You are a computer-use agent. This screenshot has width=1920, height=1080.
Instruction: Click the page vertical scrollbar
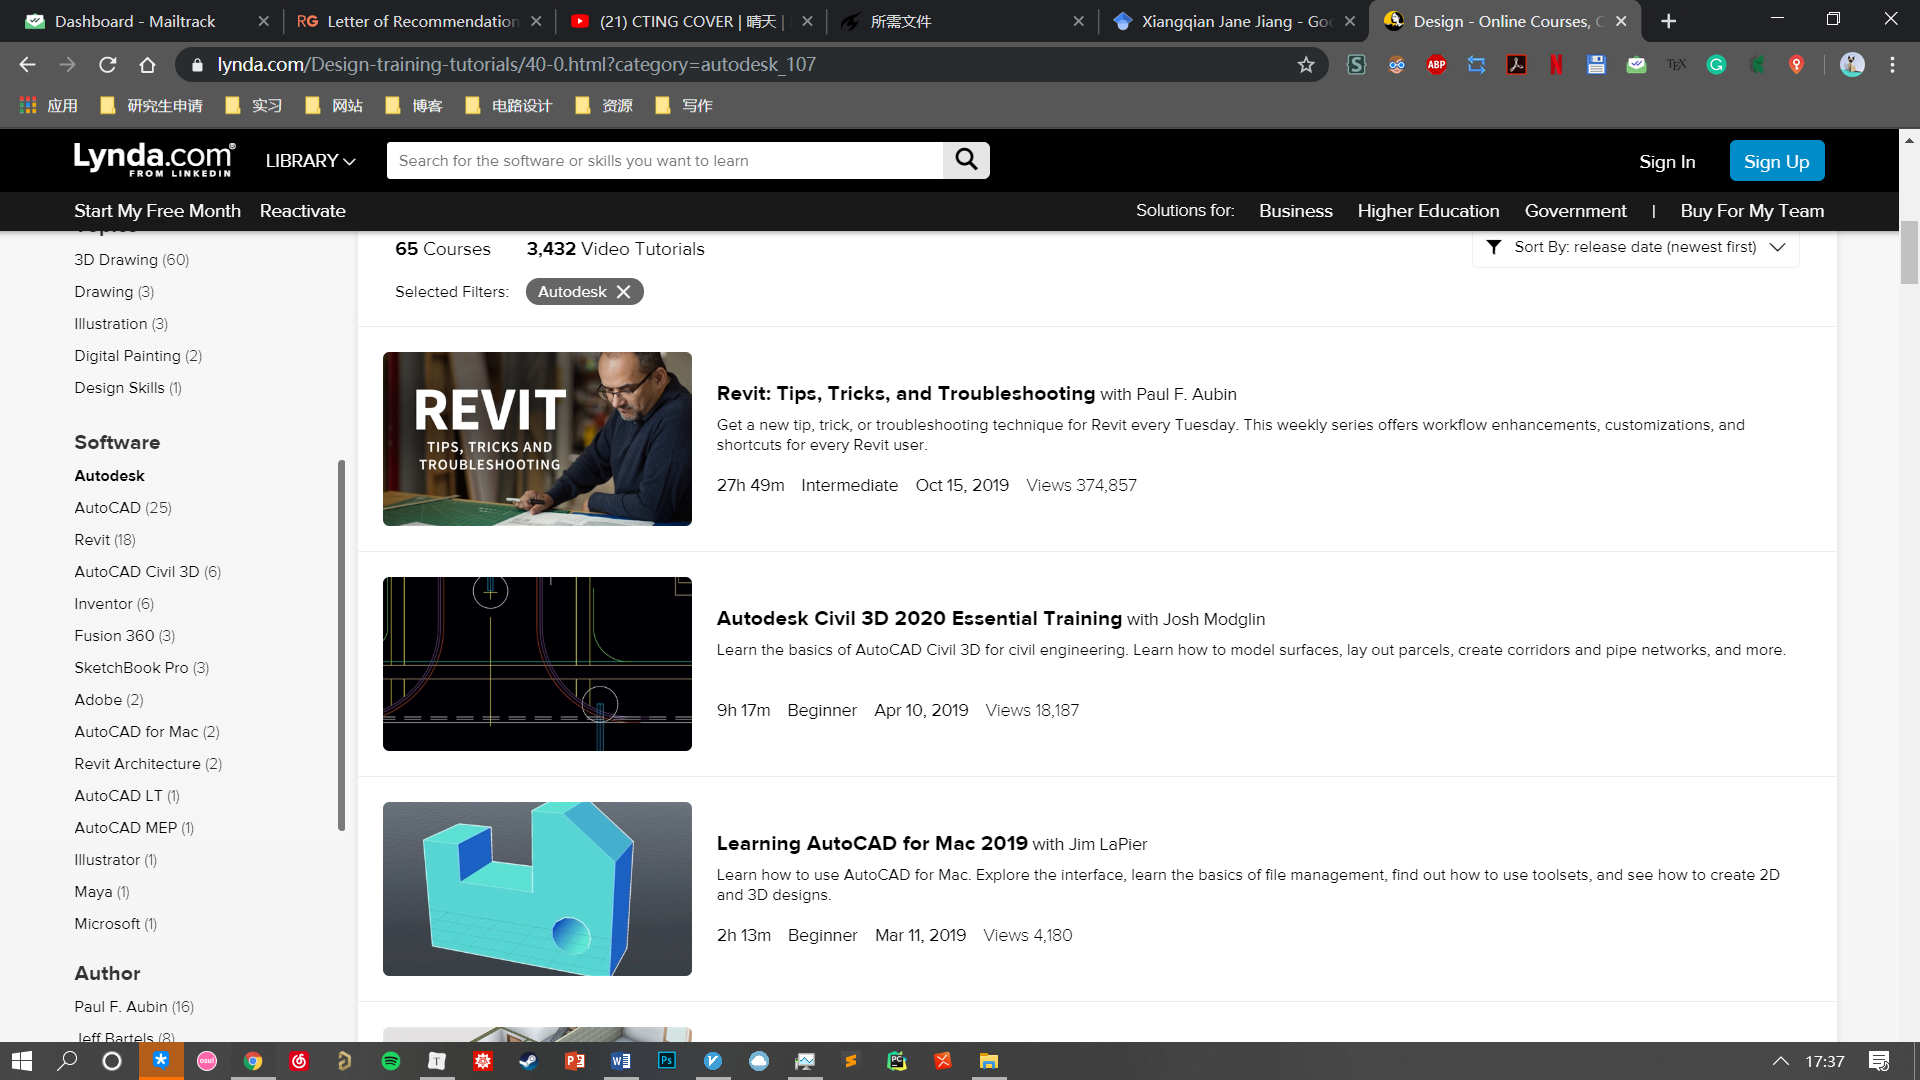1909,250
